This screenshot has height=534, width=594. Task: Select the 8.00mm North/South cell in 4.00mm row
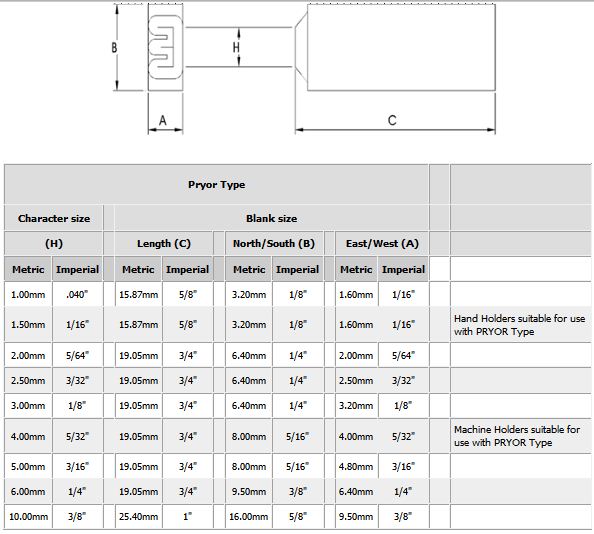[249, 436]
